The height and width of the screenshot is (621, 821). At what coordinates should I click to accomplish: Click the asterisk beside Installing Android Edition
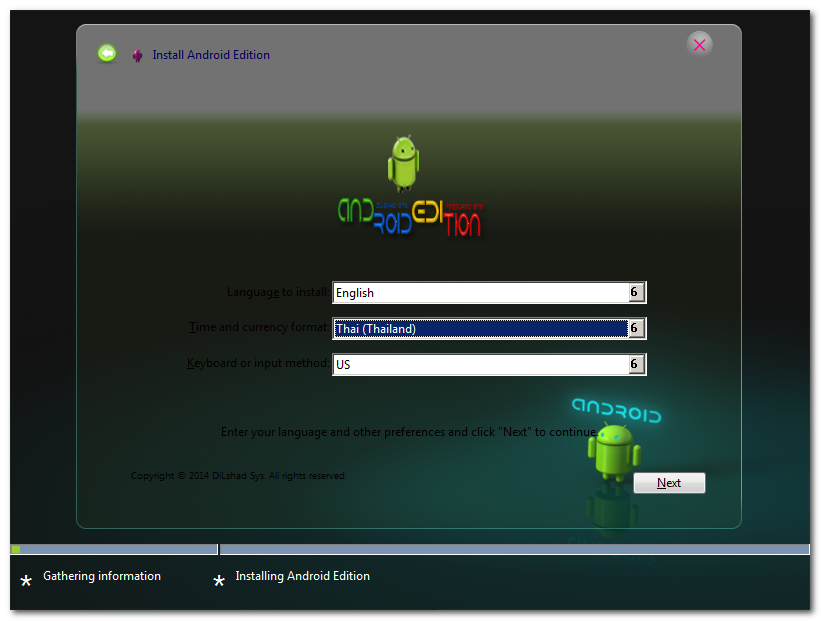(219, 580)
